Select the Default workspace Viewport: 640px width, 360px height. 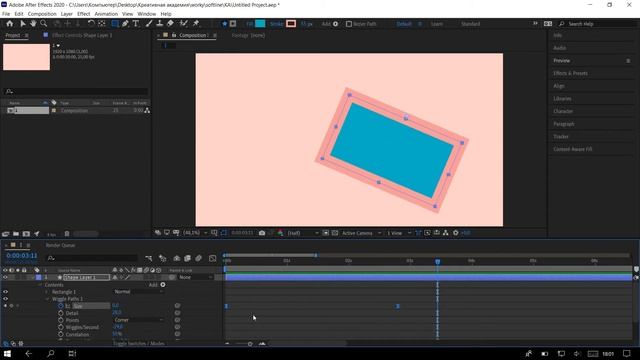point(404,24)
